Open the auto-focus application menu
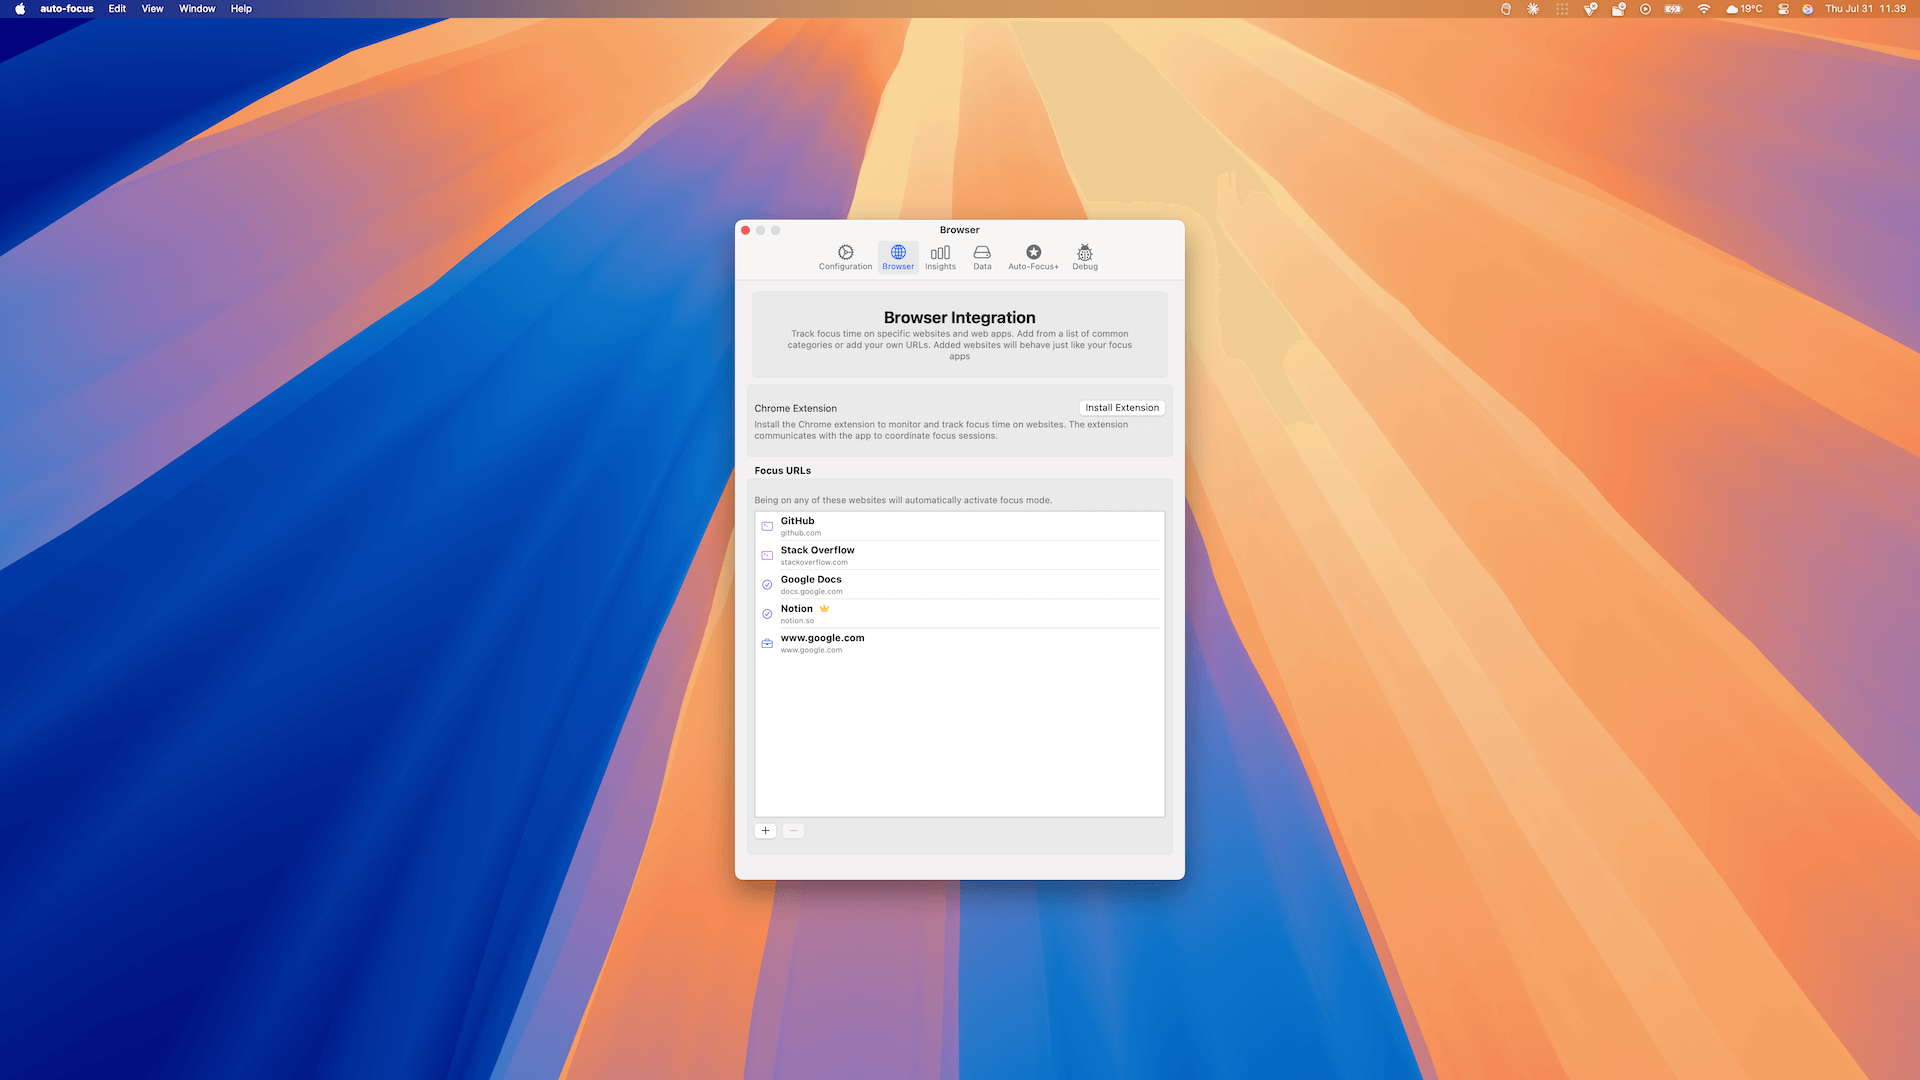The image size is (1920, 1080). pyautogui.click(x=67, y=9)
